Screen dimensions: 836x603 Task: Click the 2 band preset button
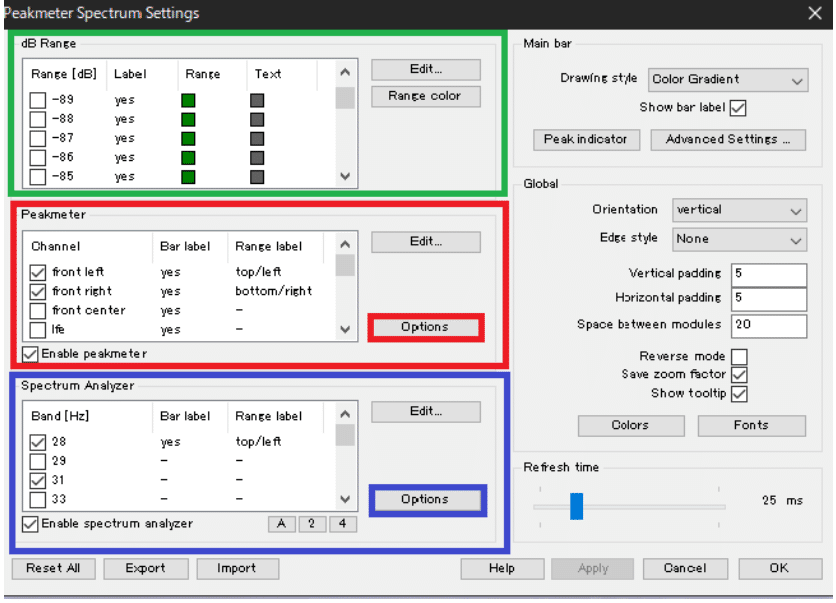point(312,524)
